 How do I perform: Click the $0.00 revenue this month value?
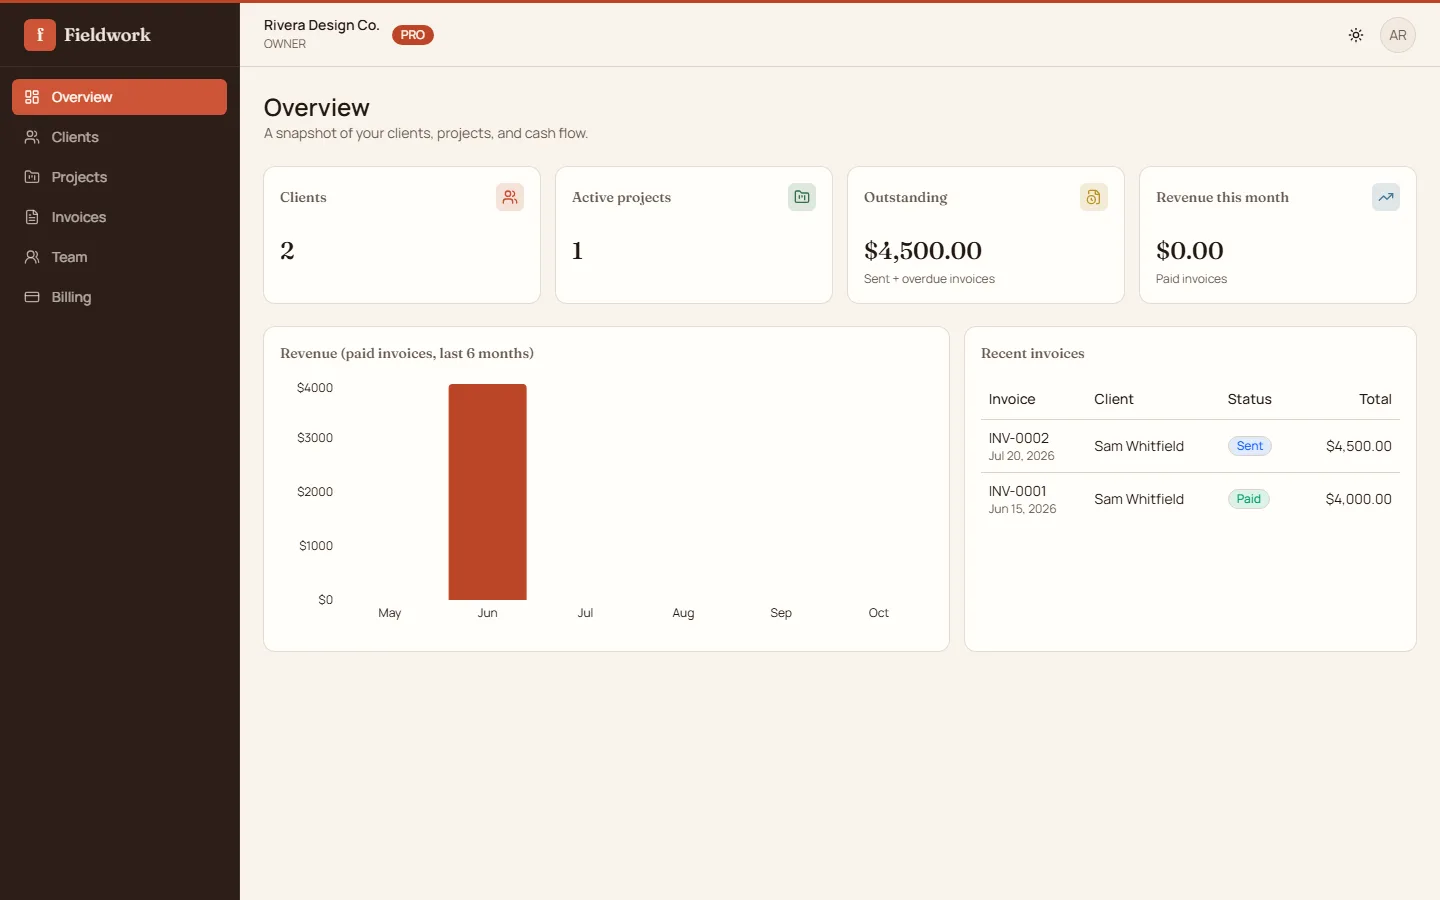tap(1190, 250)
